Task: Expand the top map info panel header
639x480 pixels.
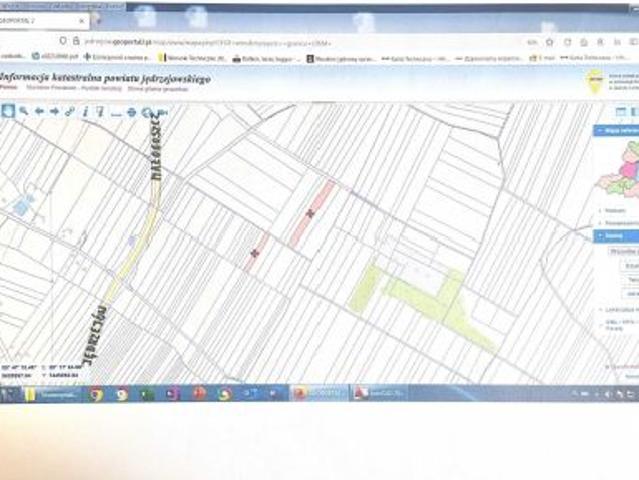Action: click(x=616, y=131)
